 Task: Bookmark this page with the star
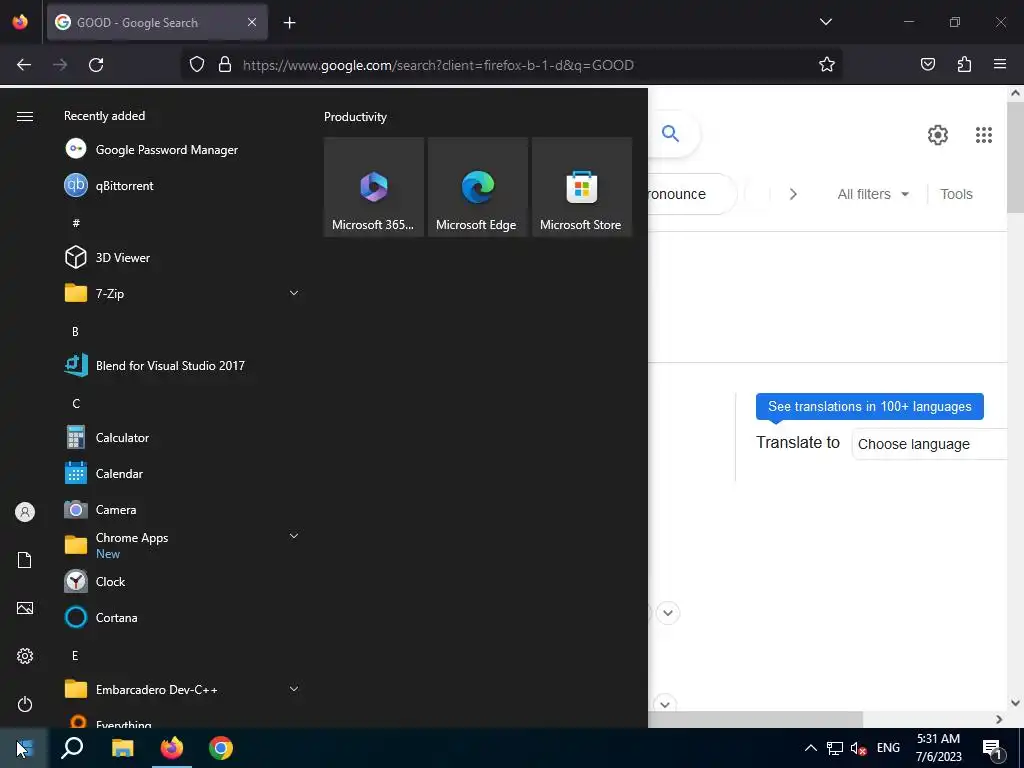(827, 65)
